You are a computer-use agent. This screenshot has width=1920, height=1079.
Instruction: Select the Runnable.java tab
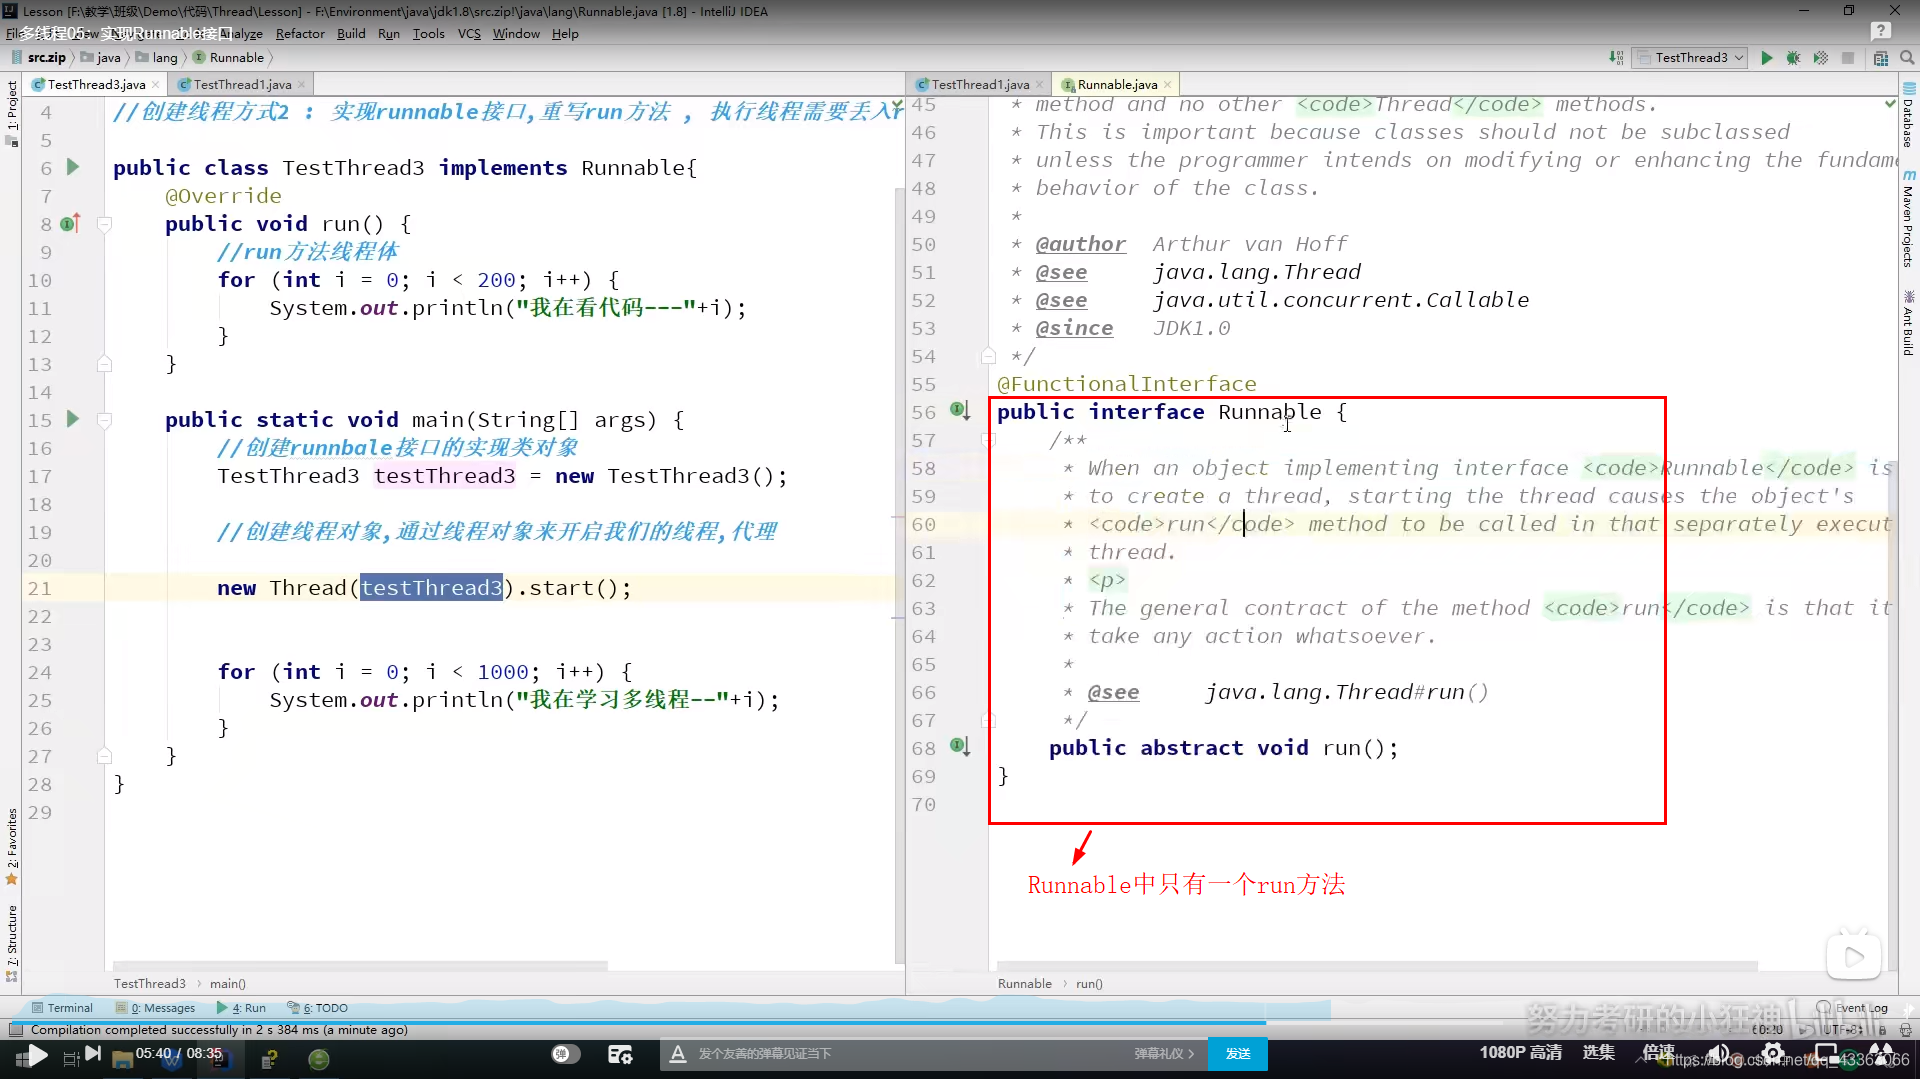(x=1117, y=84)
